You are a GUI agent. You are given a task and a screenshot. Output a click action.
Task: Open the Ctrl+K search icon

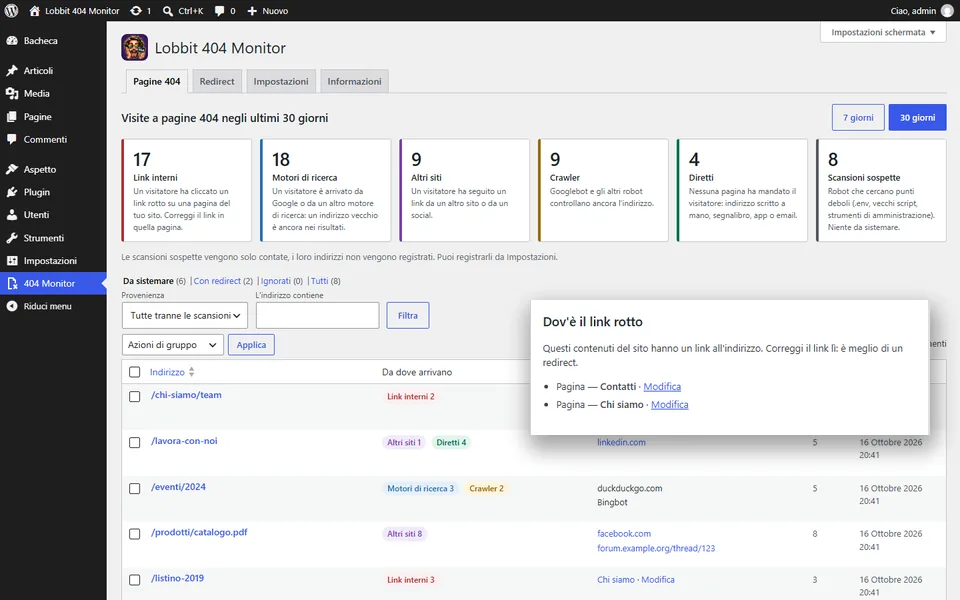coord(168,11)
